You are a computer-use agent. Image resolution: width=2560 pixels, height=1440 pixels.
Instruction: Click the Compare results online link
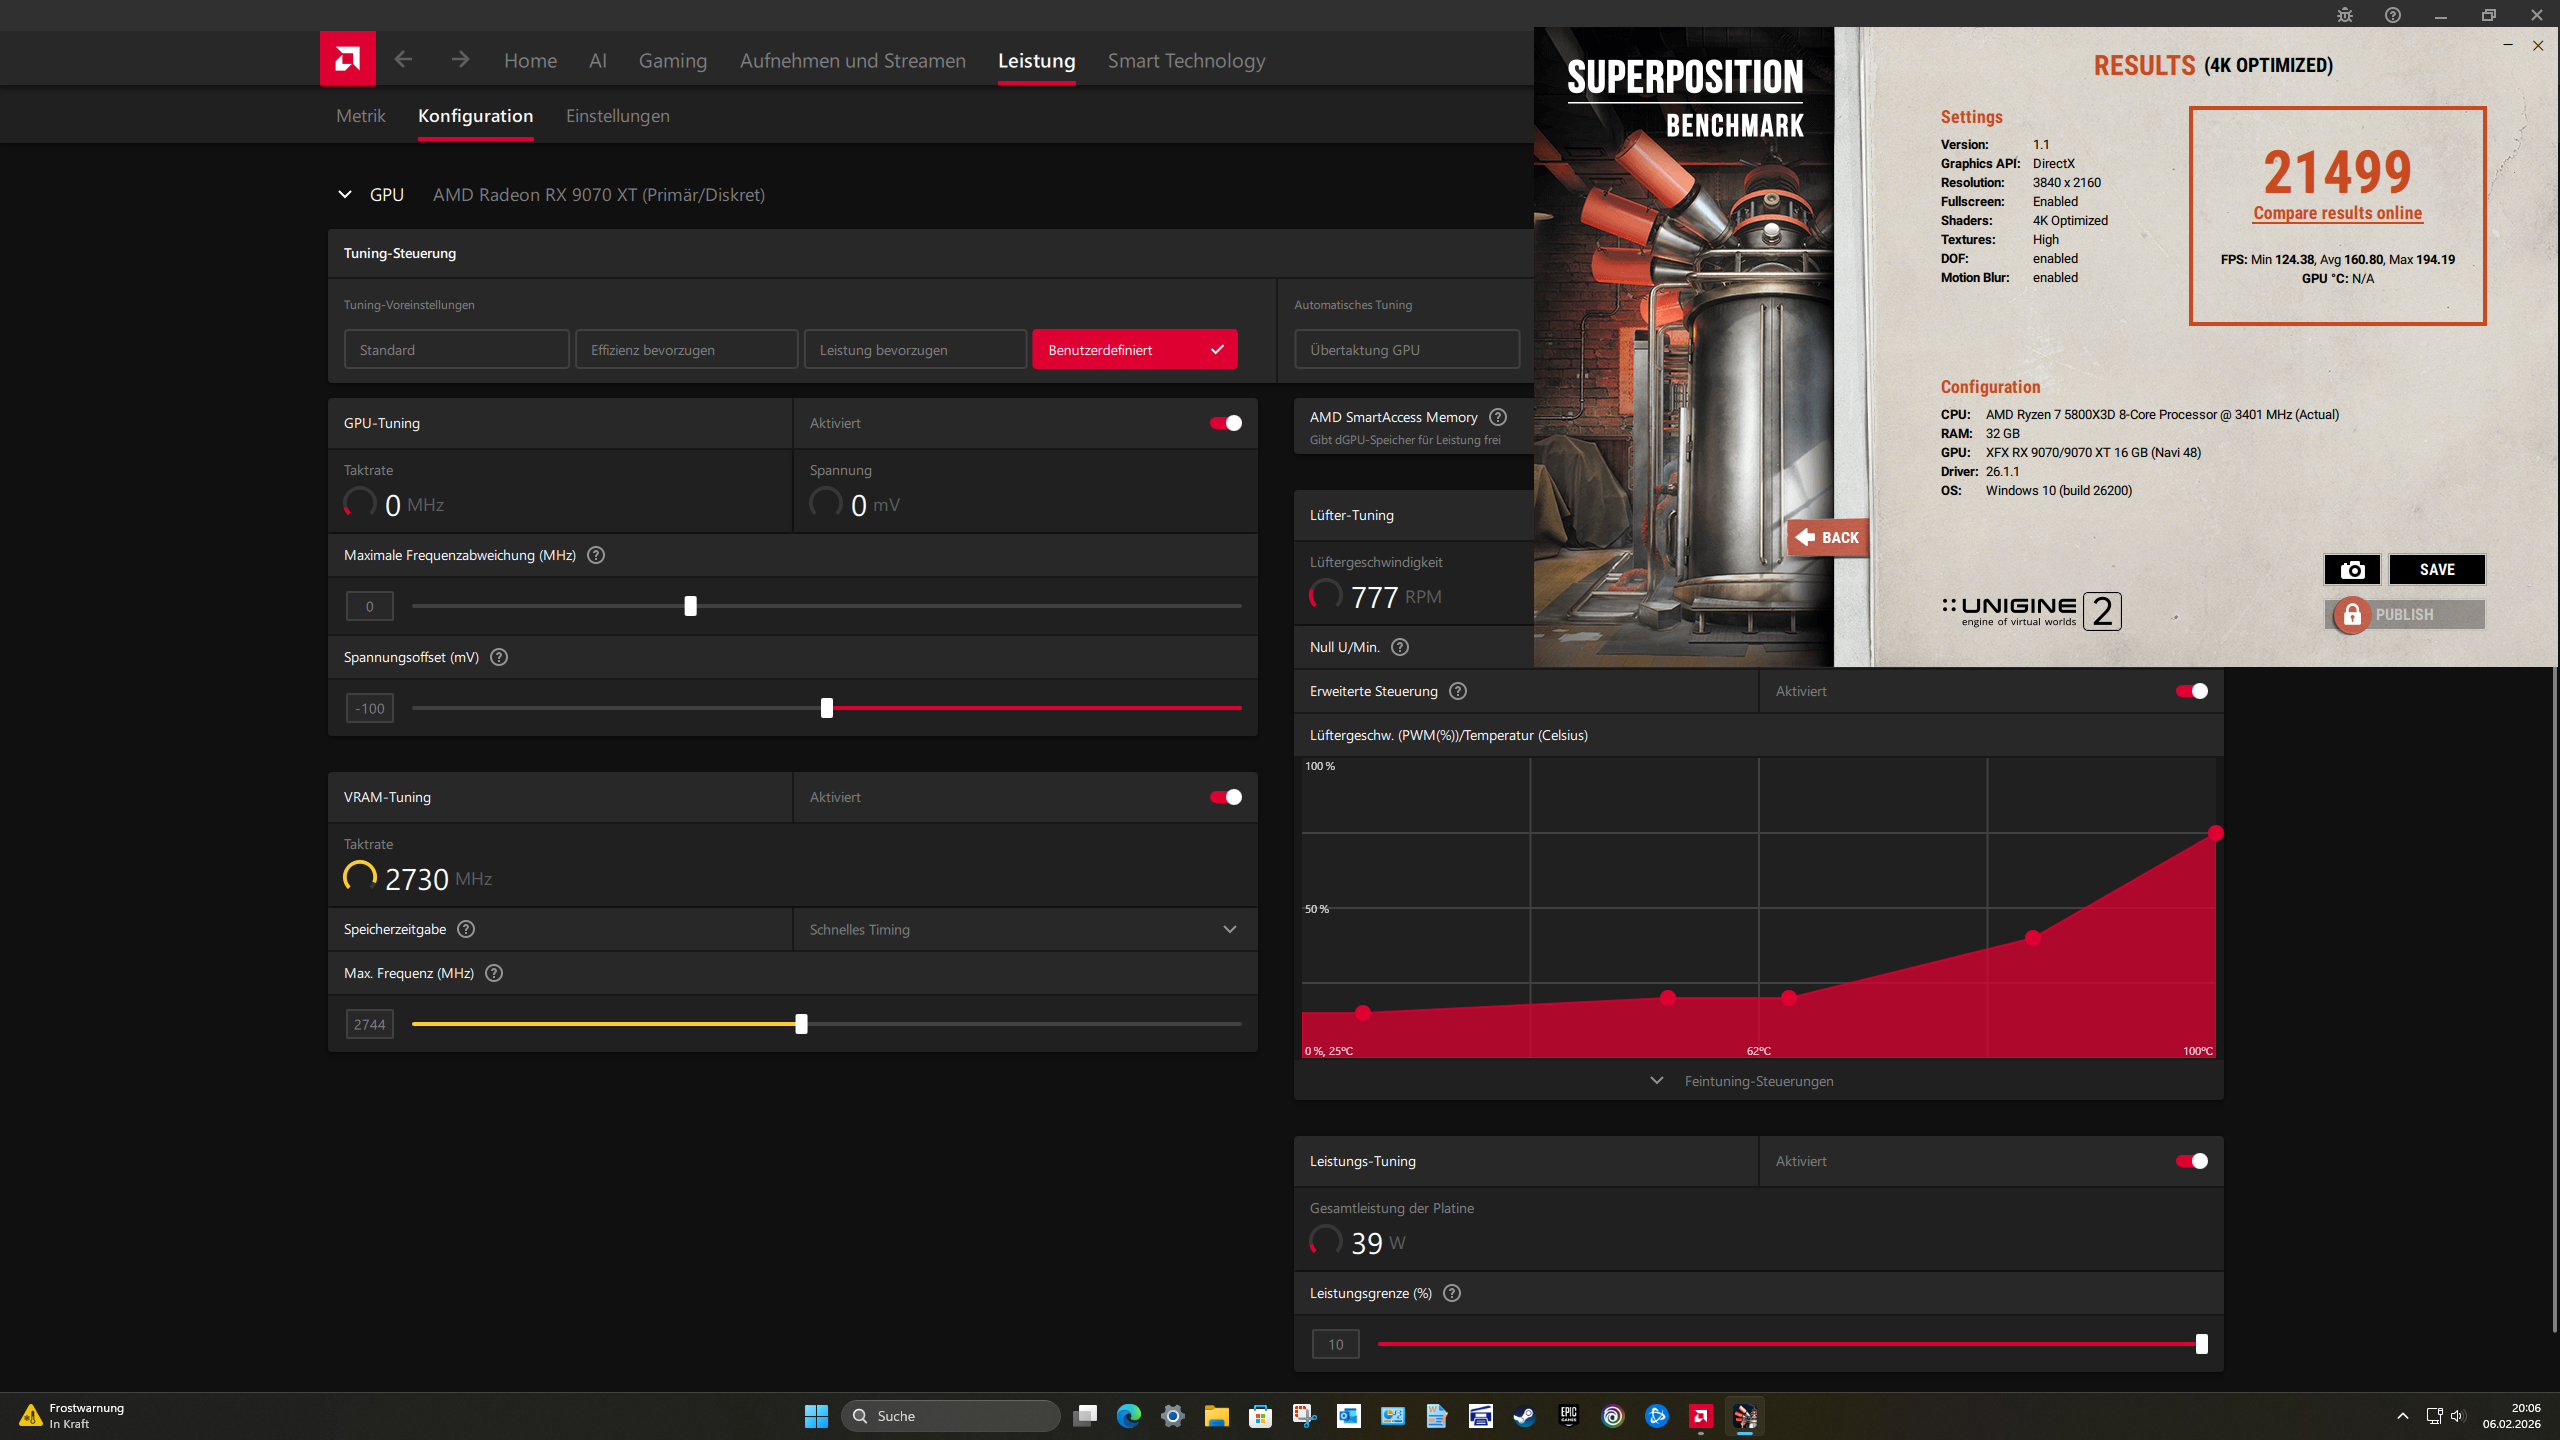2337,213
